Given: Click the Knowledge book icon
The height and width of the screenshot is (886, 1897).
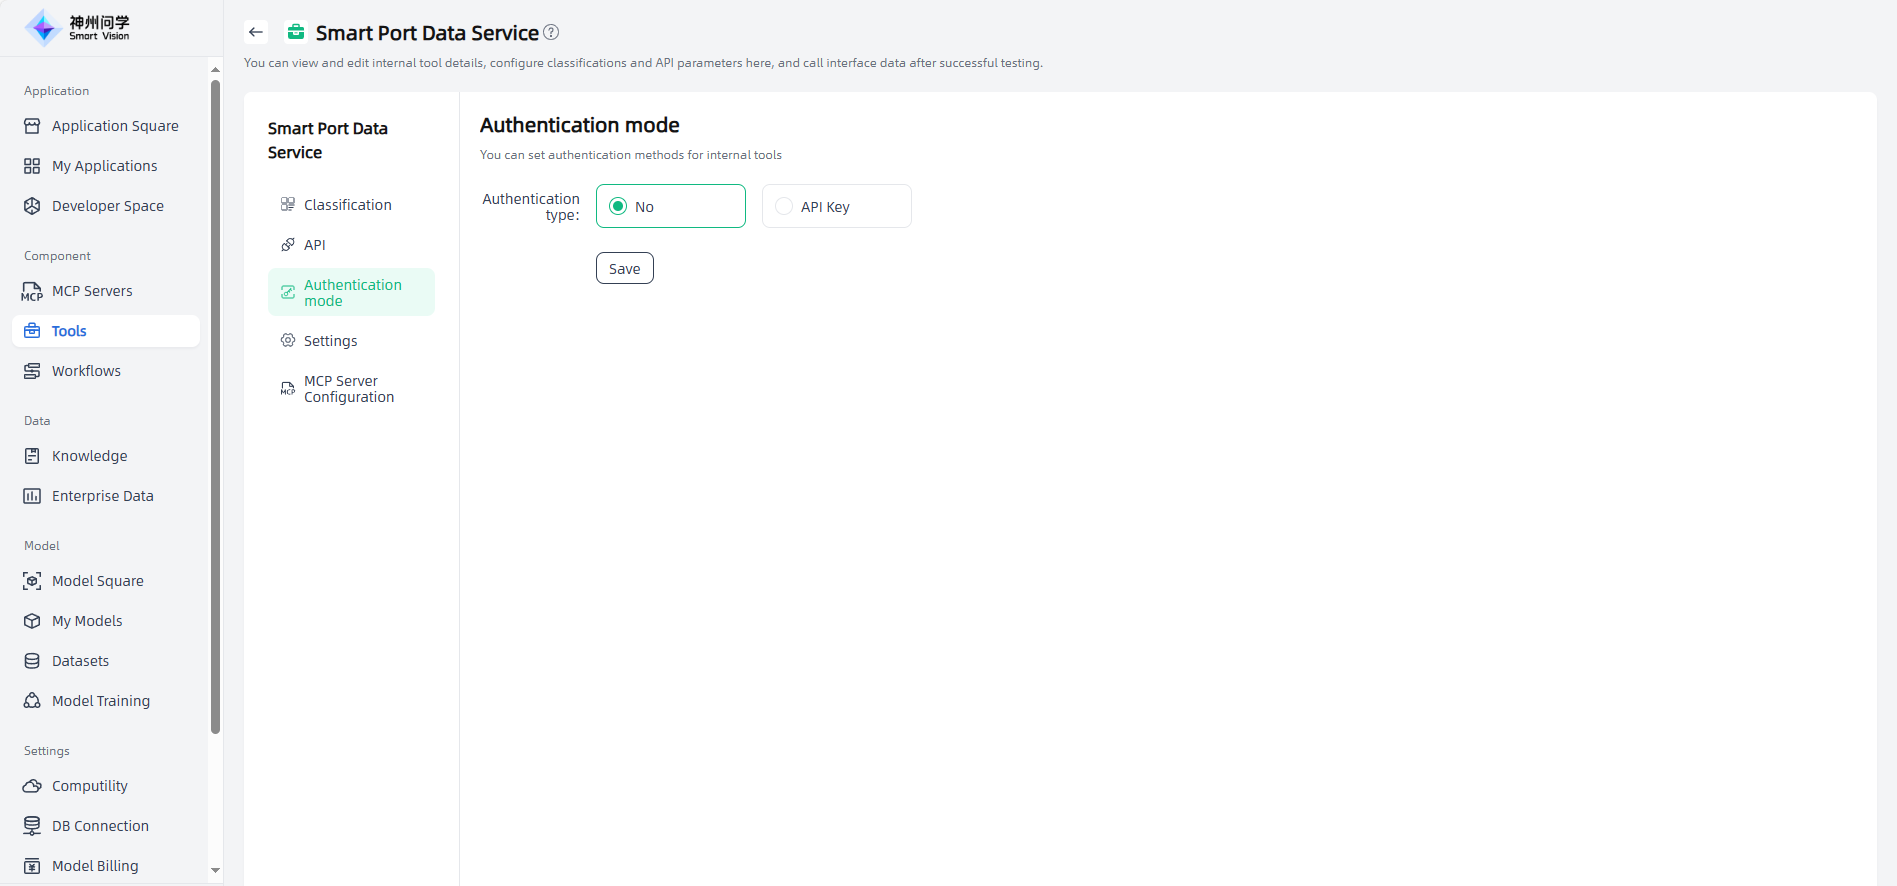Looking at the screenshot, I should point(32,456).
